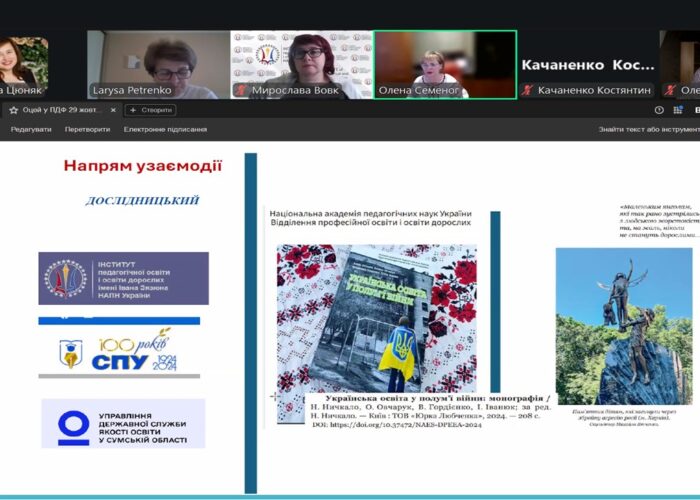Open the 'Перетворити' menu

tap(87, 129)
